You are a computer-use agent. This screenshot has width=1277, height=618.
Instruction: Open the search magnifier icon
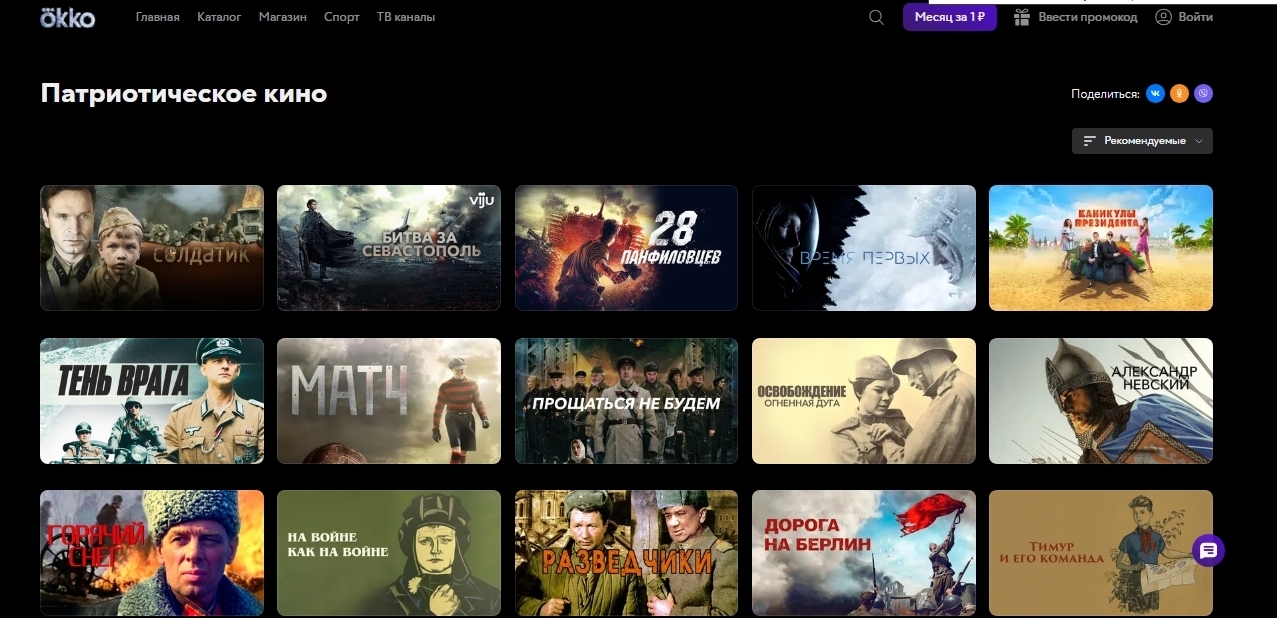tap(876, 17)
